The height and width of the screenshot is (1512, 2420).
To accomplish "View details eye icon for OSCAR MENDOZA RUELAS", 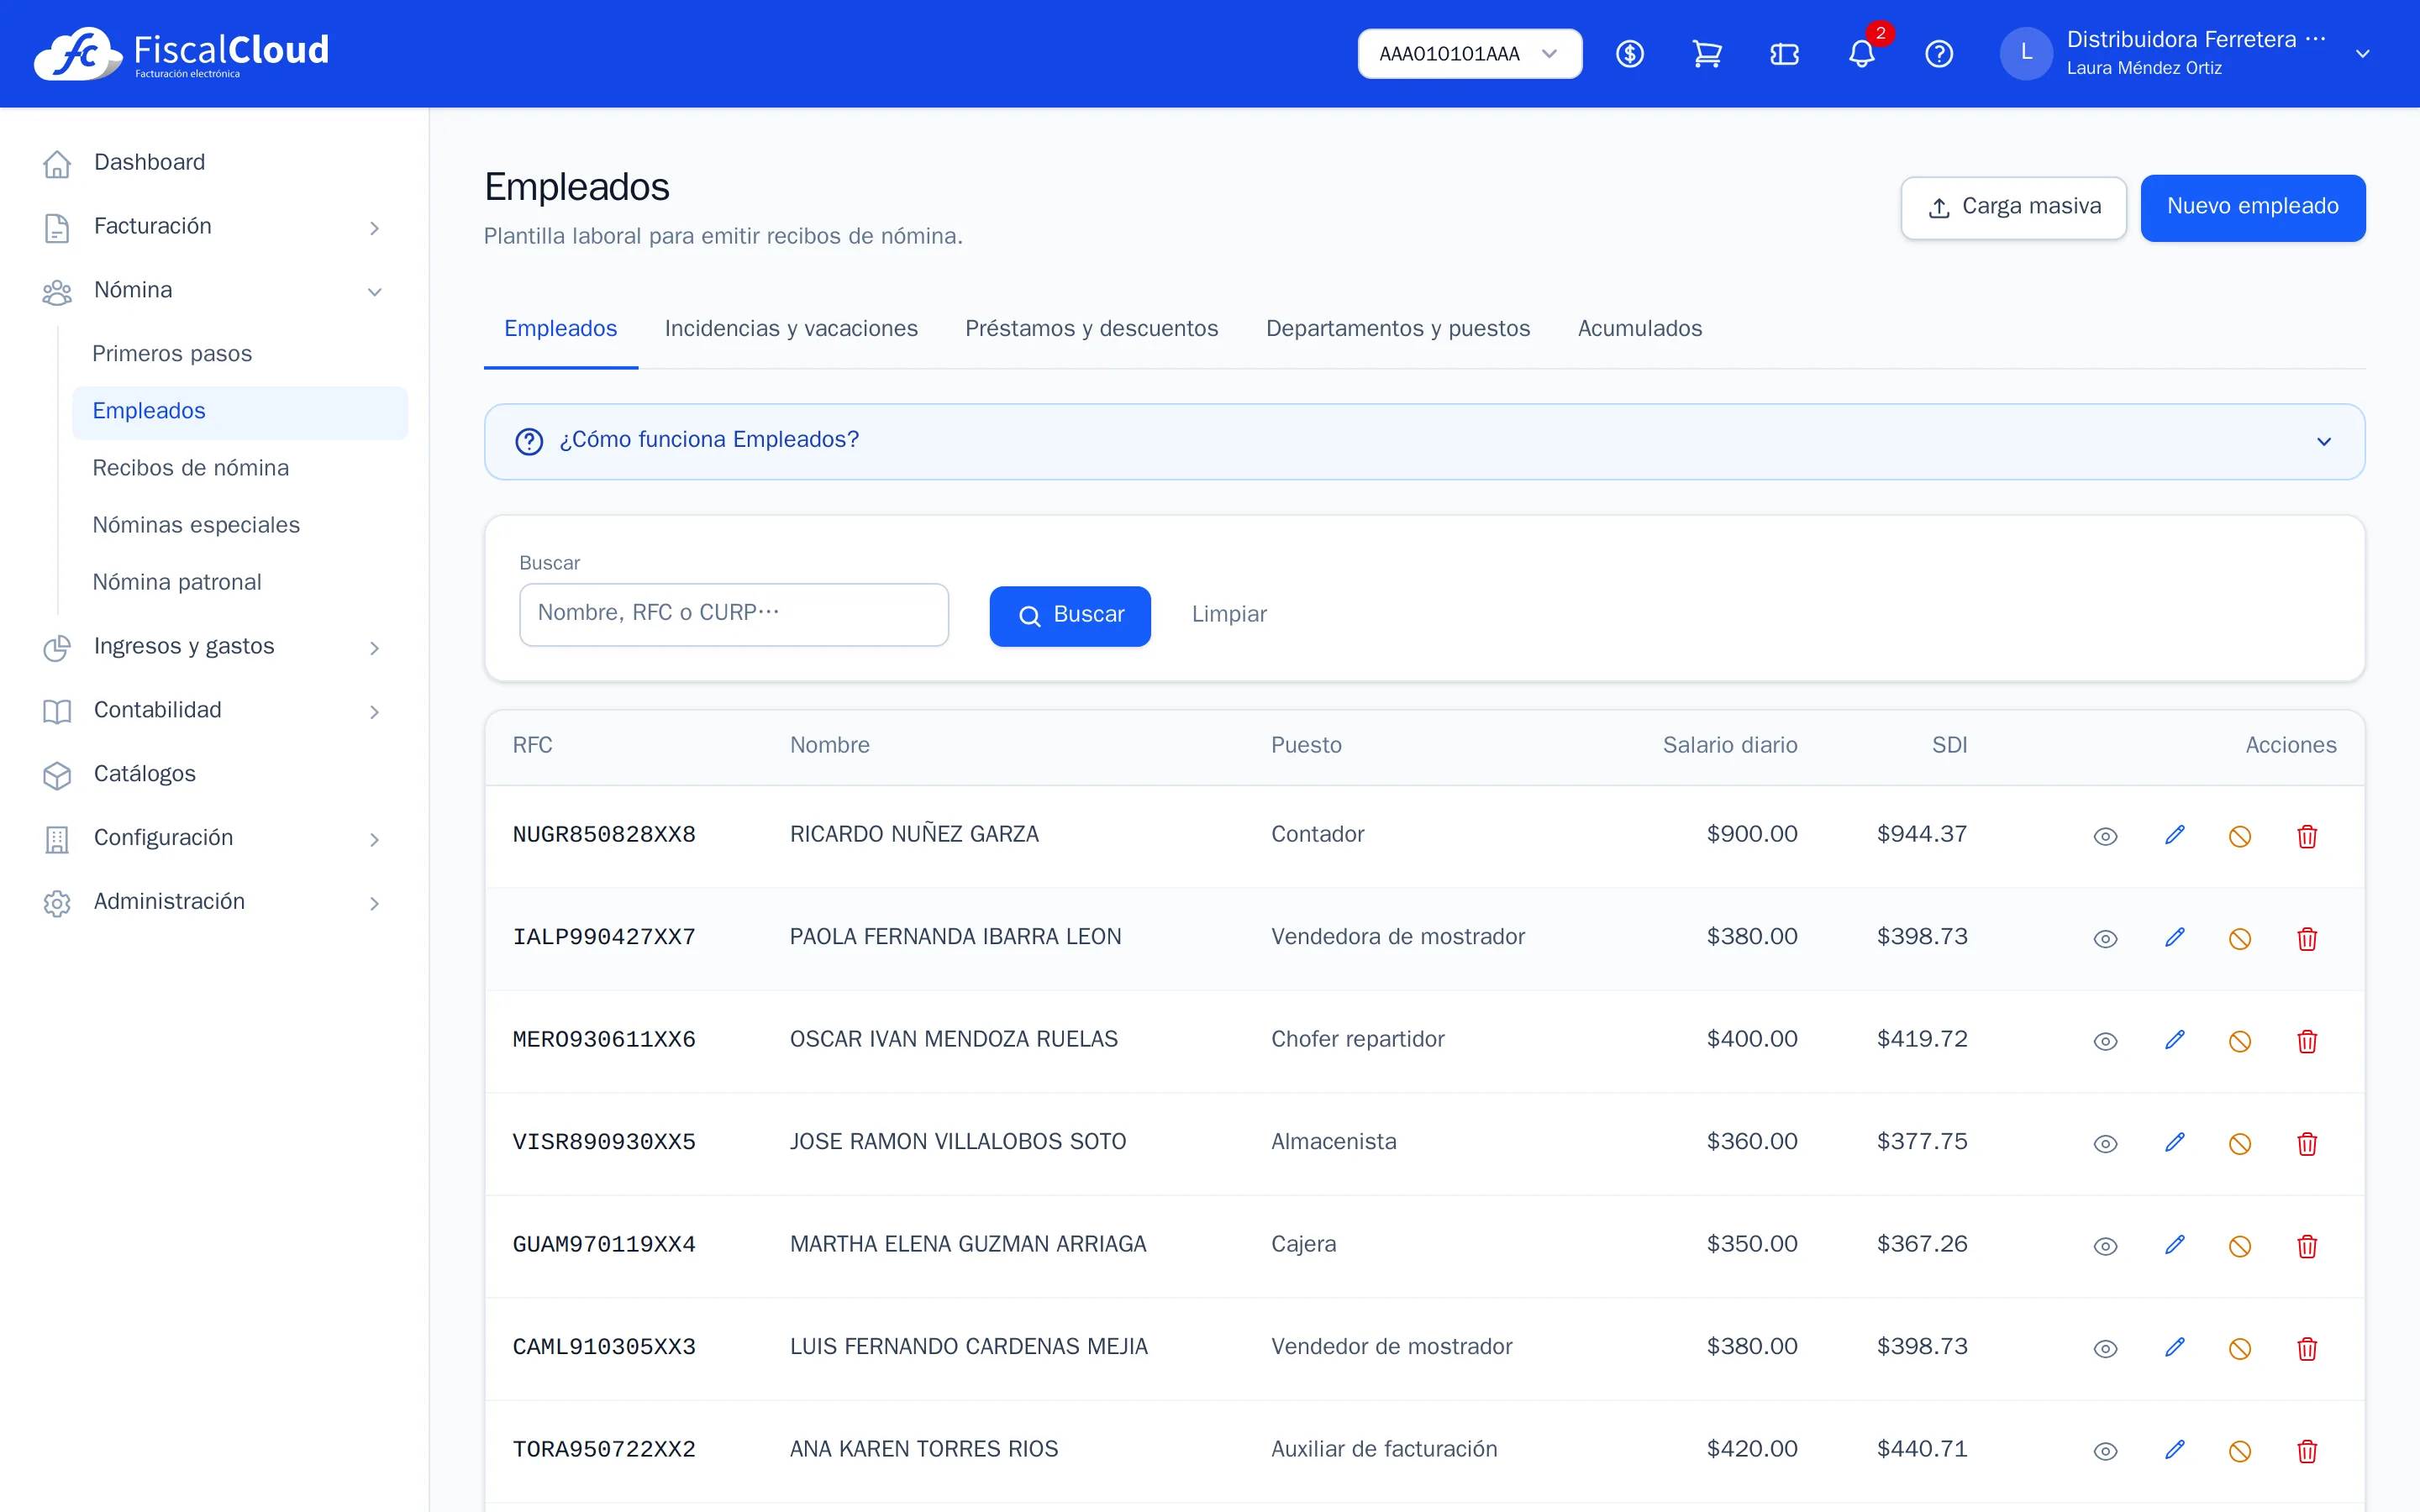I will tap(2105, 1041).
